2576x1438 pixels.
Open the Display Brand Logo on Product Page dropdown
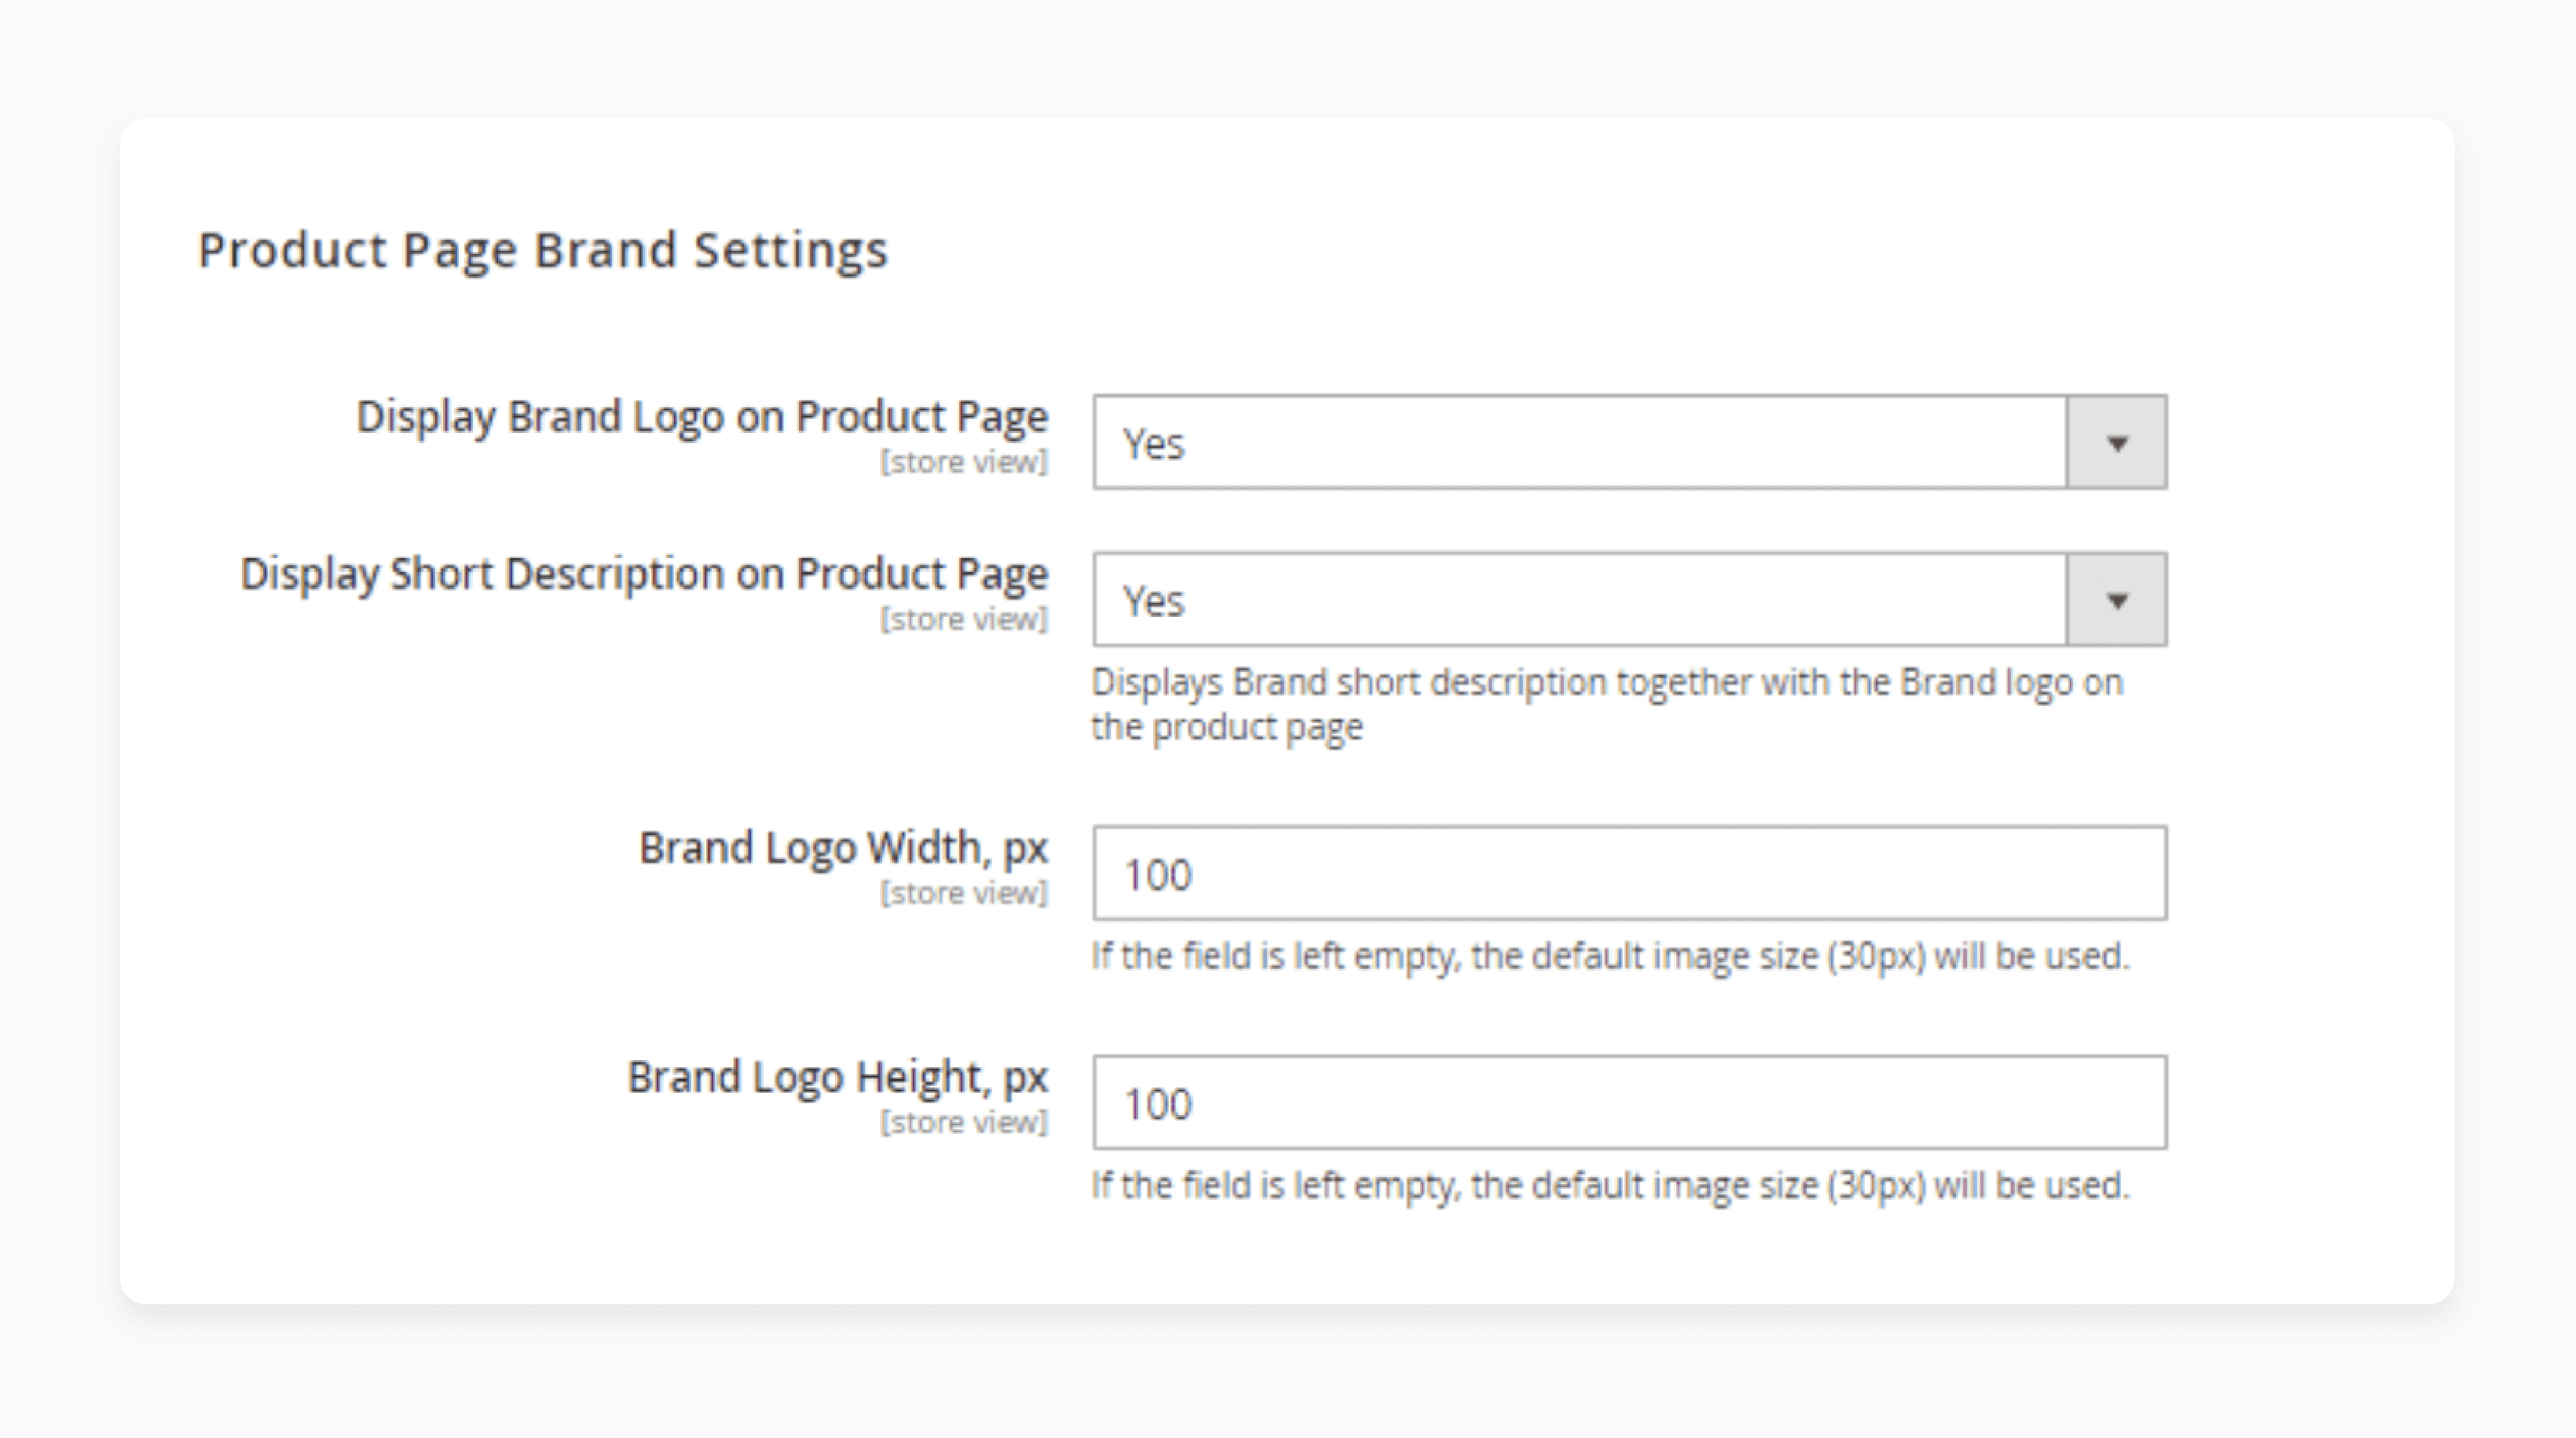click(1629, 442)
